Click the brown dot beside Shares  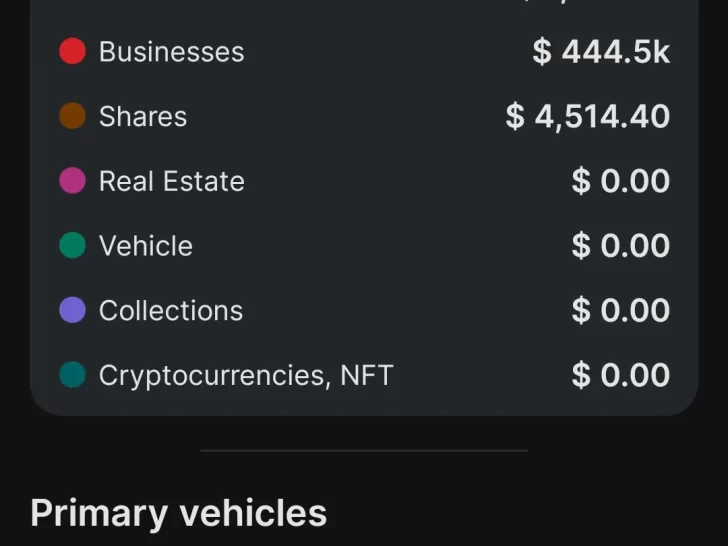(x=72, y=116)
